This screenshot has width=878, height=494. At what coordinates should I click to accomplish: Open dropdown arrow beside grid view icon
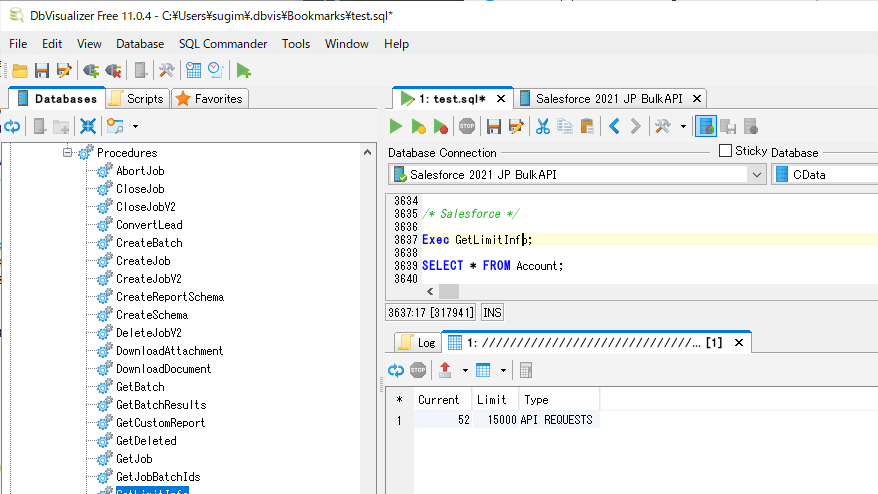point(503,370)
